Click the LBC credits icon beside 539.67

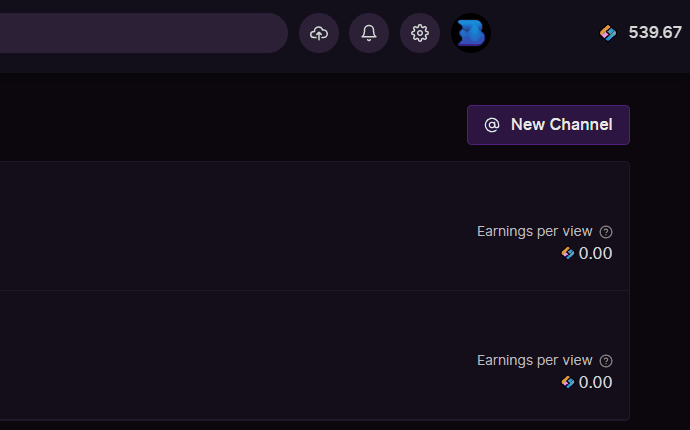click(608, 33)
